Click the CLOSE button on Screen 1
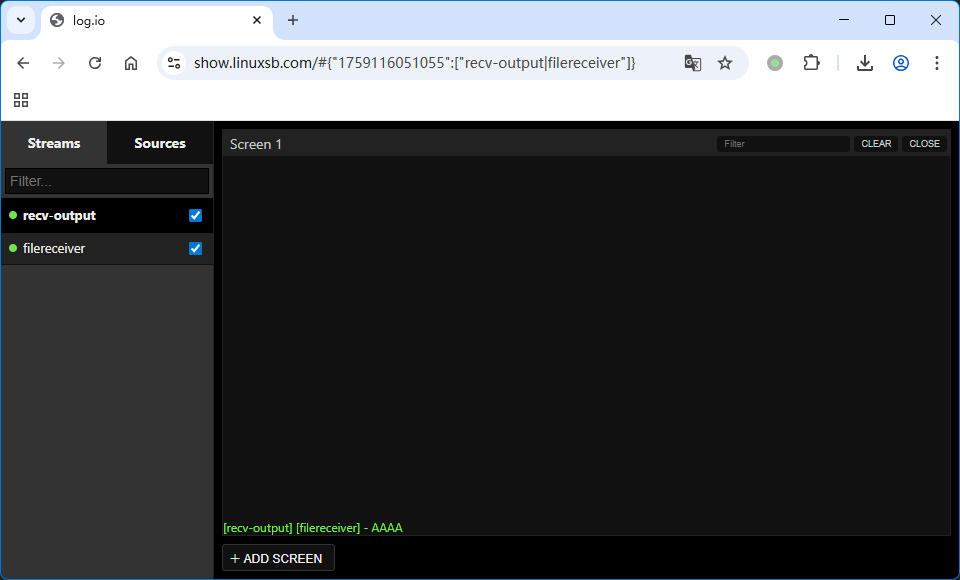Image resolution: width=960 pixels, height=580 pixels. pos(924,144)
